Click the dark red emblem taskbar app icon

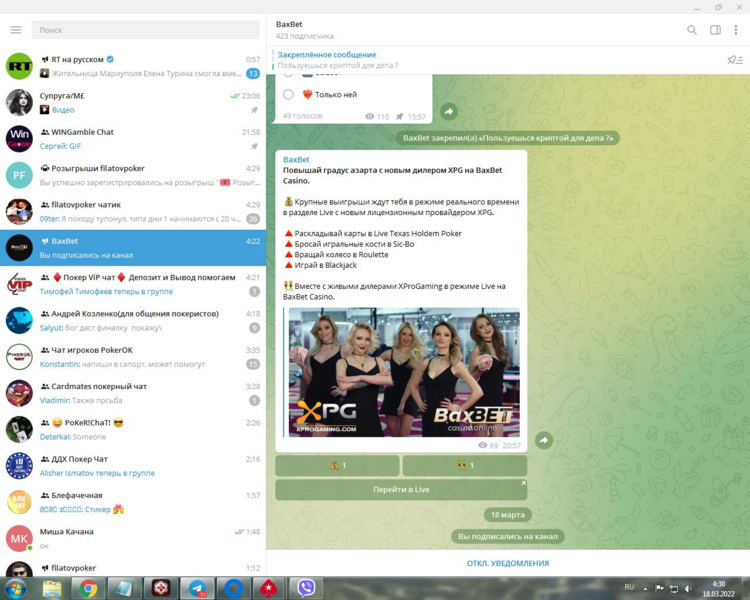click(x=161, y=588)
